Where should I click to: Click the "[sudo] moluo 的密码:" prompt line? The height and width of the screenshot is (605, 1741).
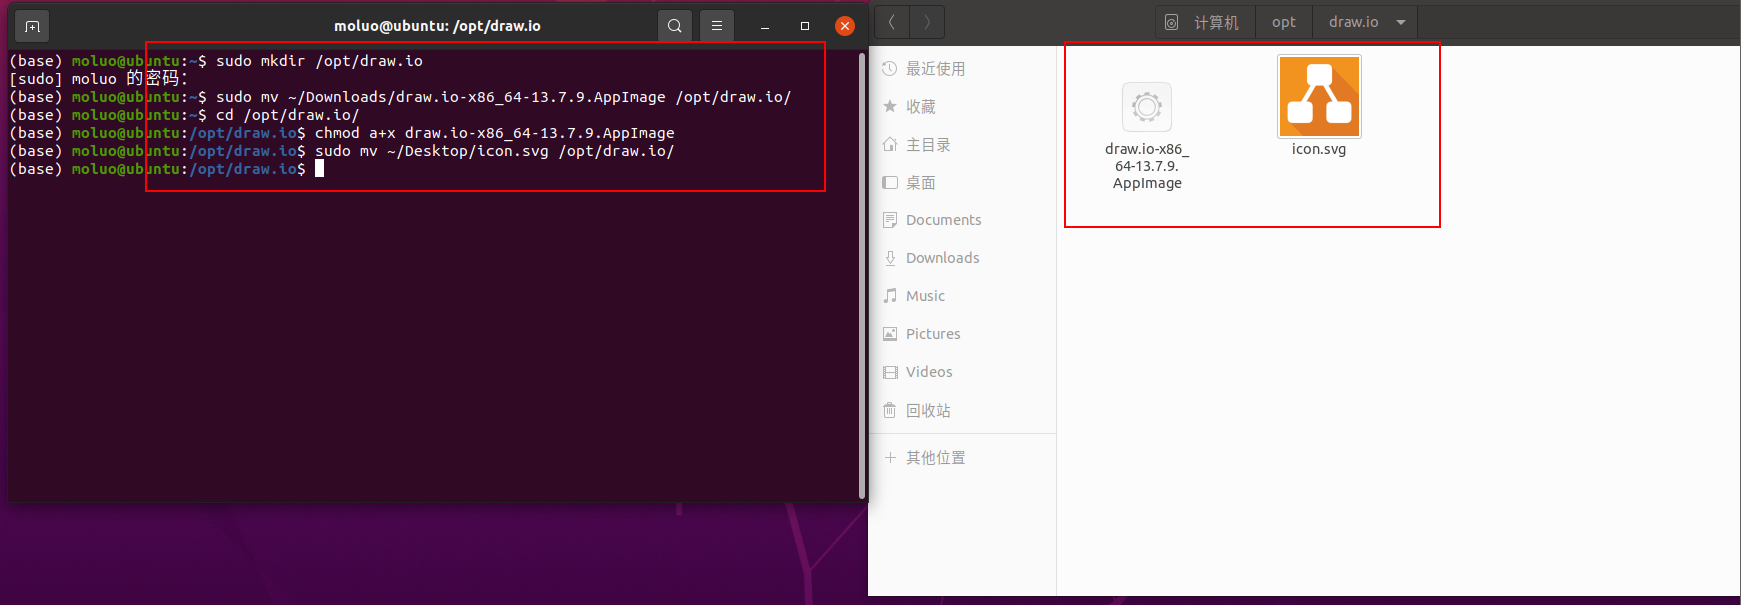(x=98, y=79)
